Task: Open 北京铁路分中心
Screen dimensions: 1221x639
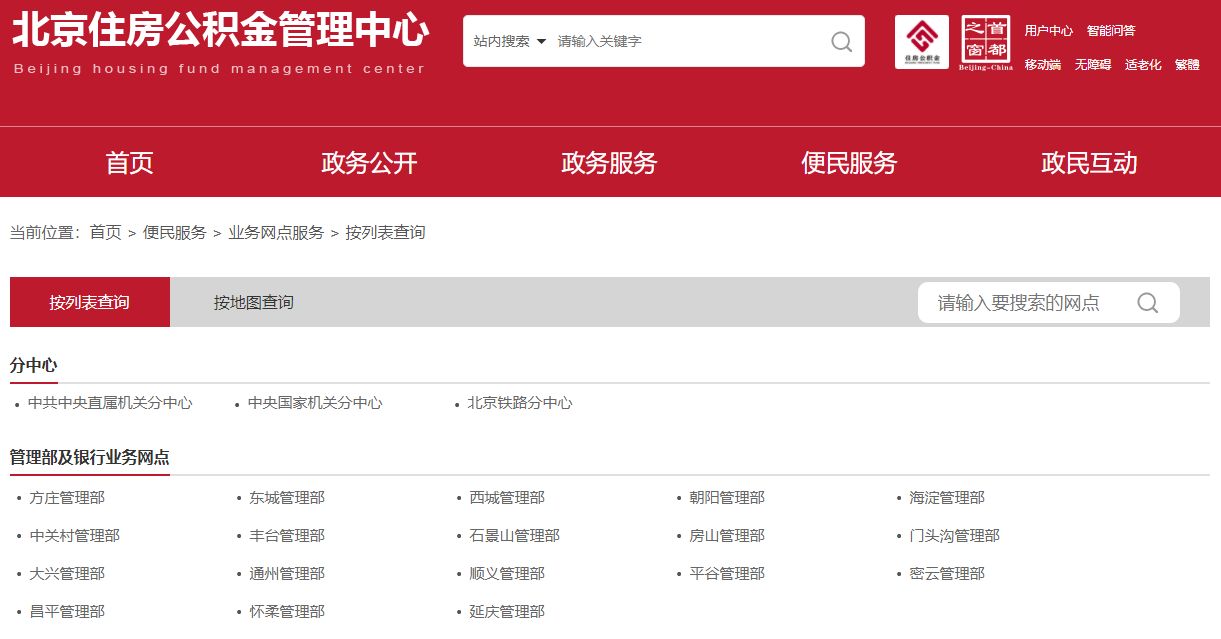Action: [x=520, y=403]
